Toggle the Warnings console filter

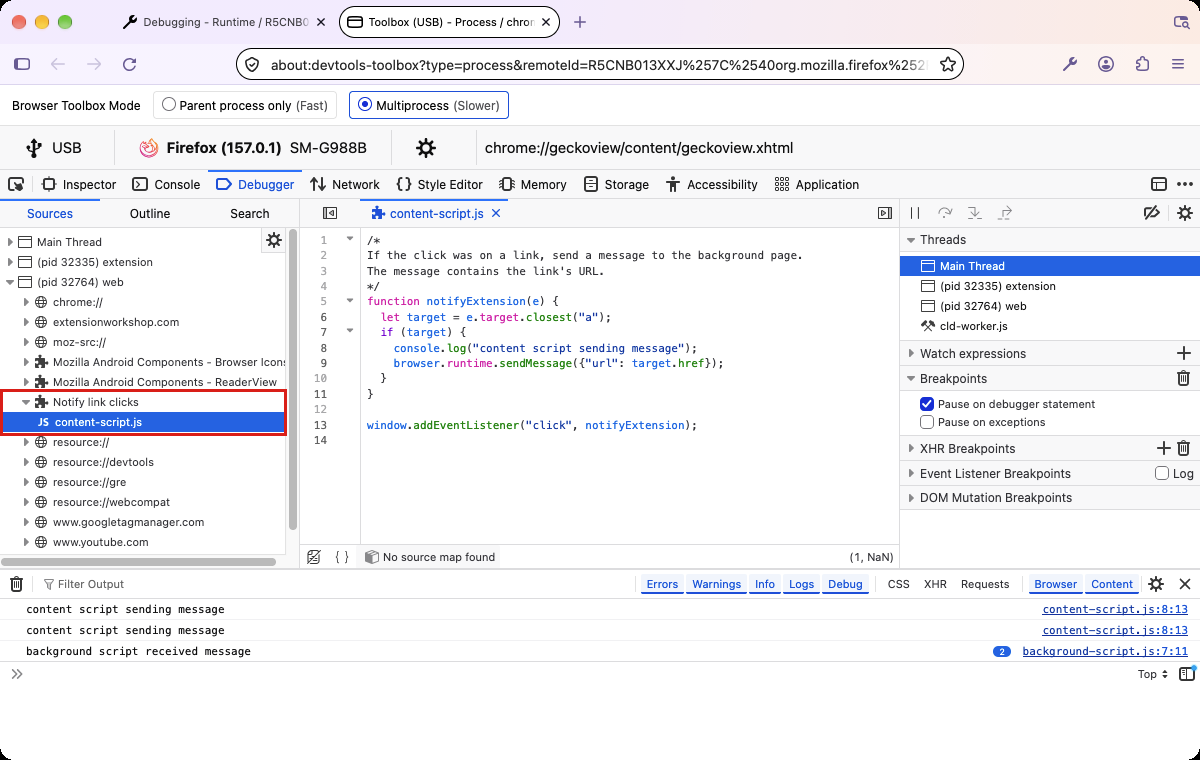coord(717,584)
